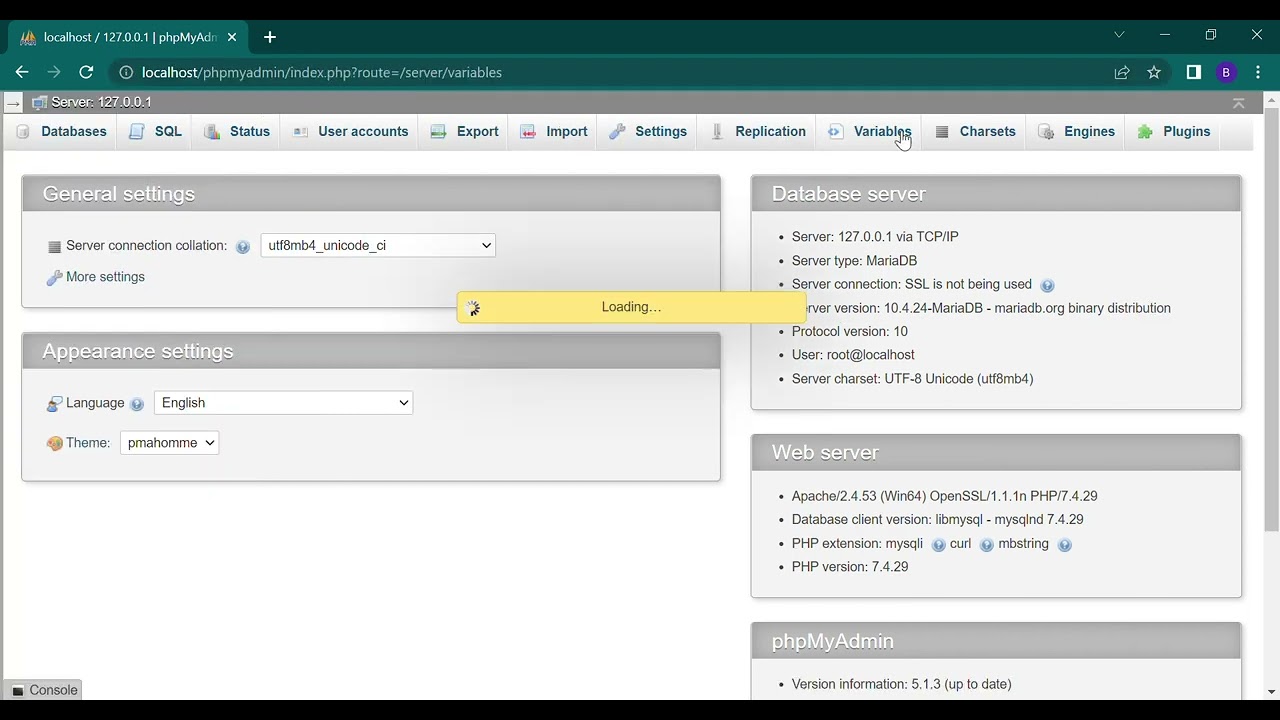Screen dimensions: 1280x720
Task: Click the Replication icon
Action: (x=717, y=132)
